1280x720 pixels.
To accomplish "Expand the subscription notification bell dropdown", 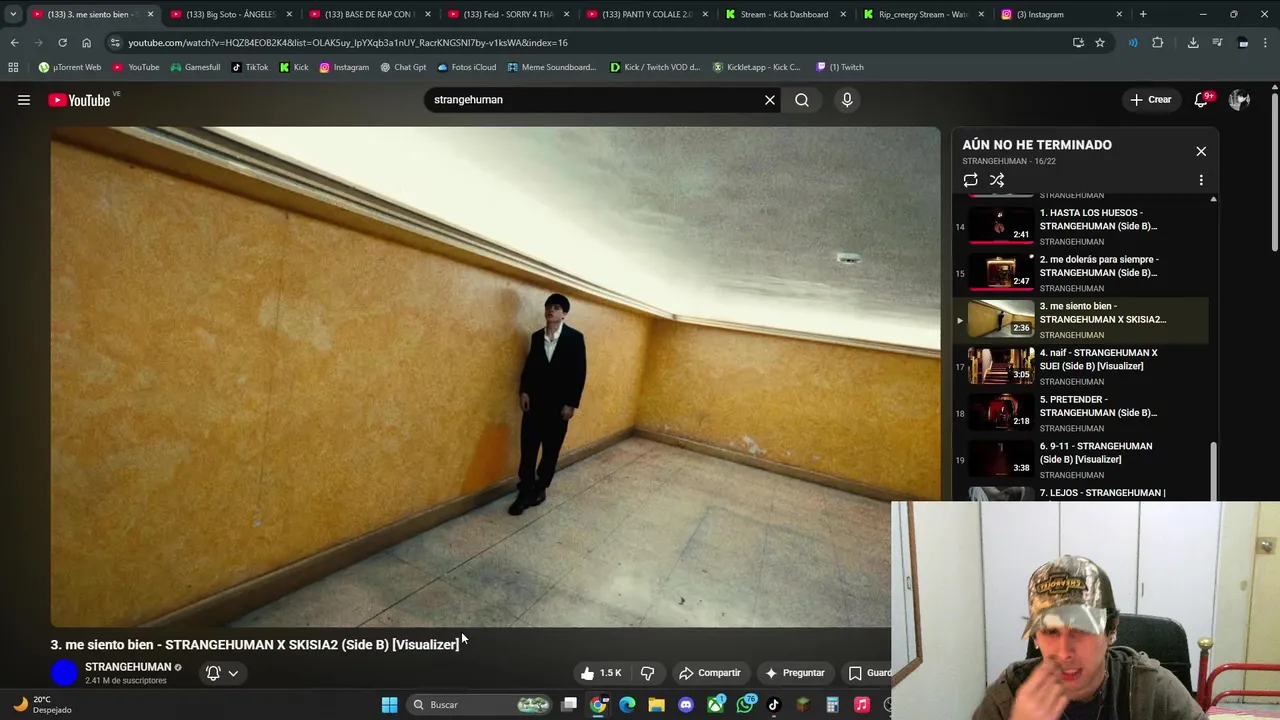I will tap(222, 673).
